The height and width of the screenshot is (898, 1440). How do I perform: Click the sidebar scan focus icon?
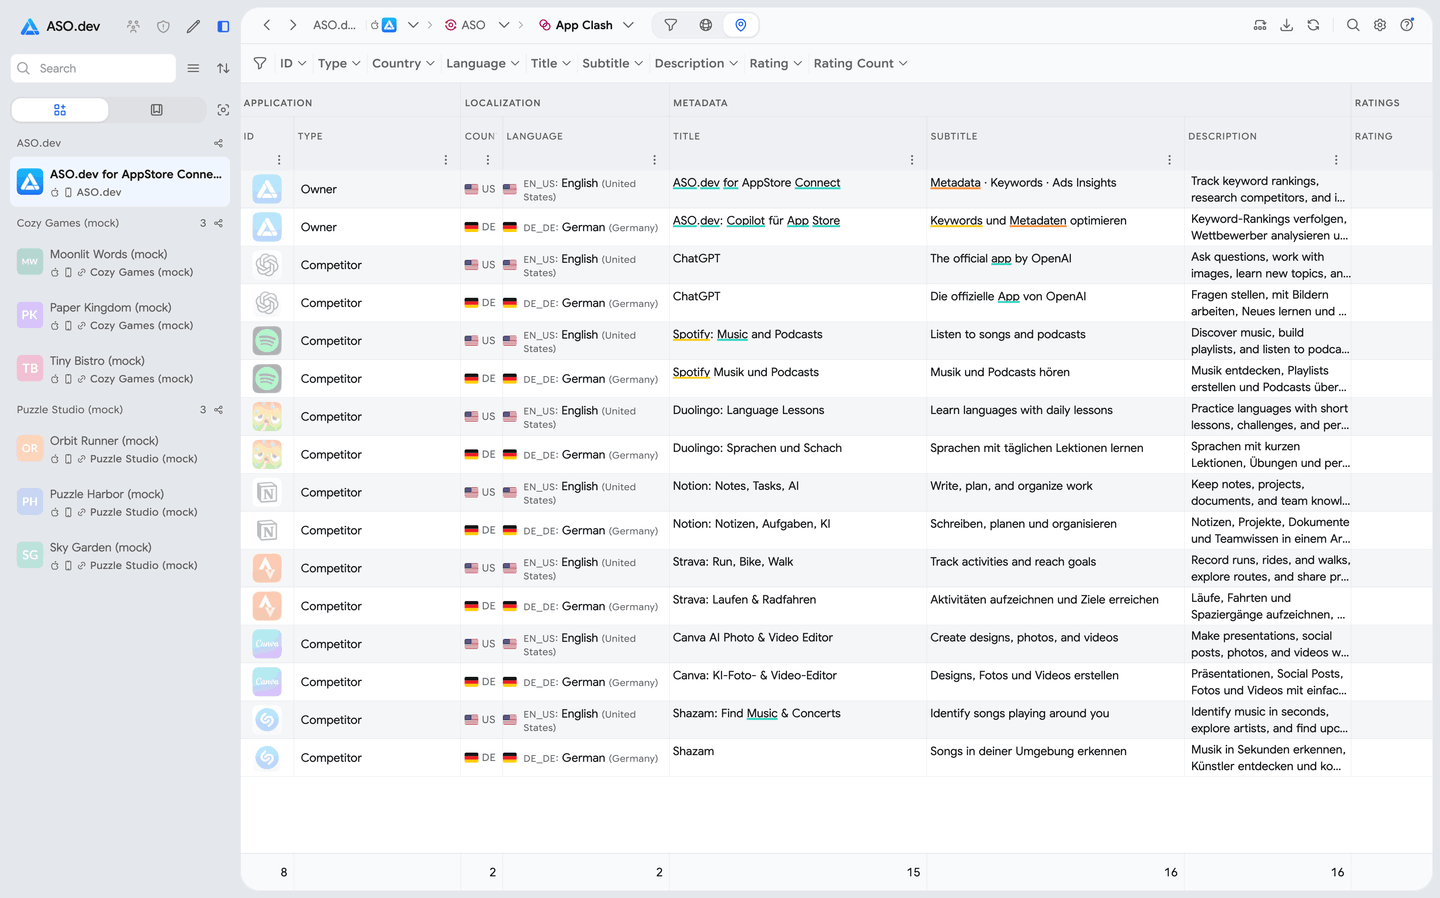(223, 110)
